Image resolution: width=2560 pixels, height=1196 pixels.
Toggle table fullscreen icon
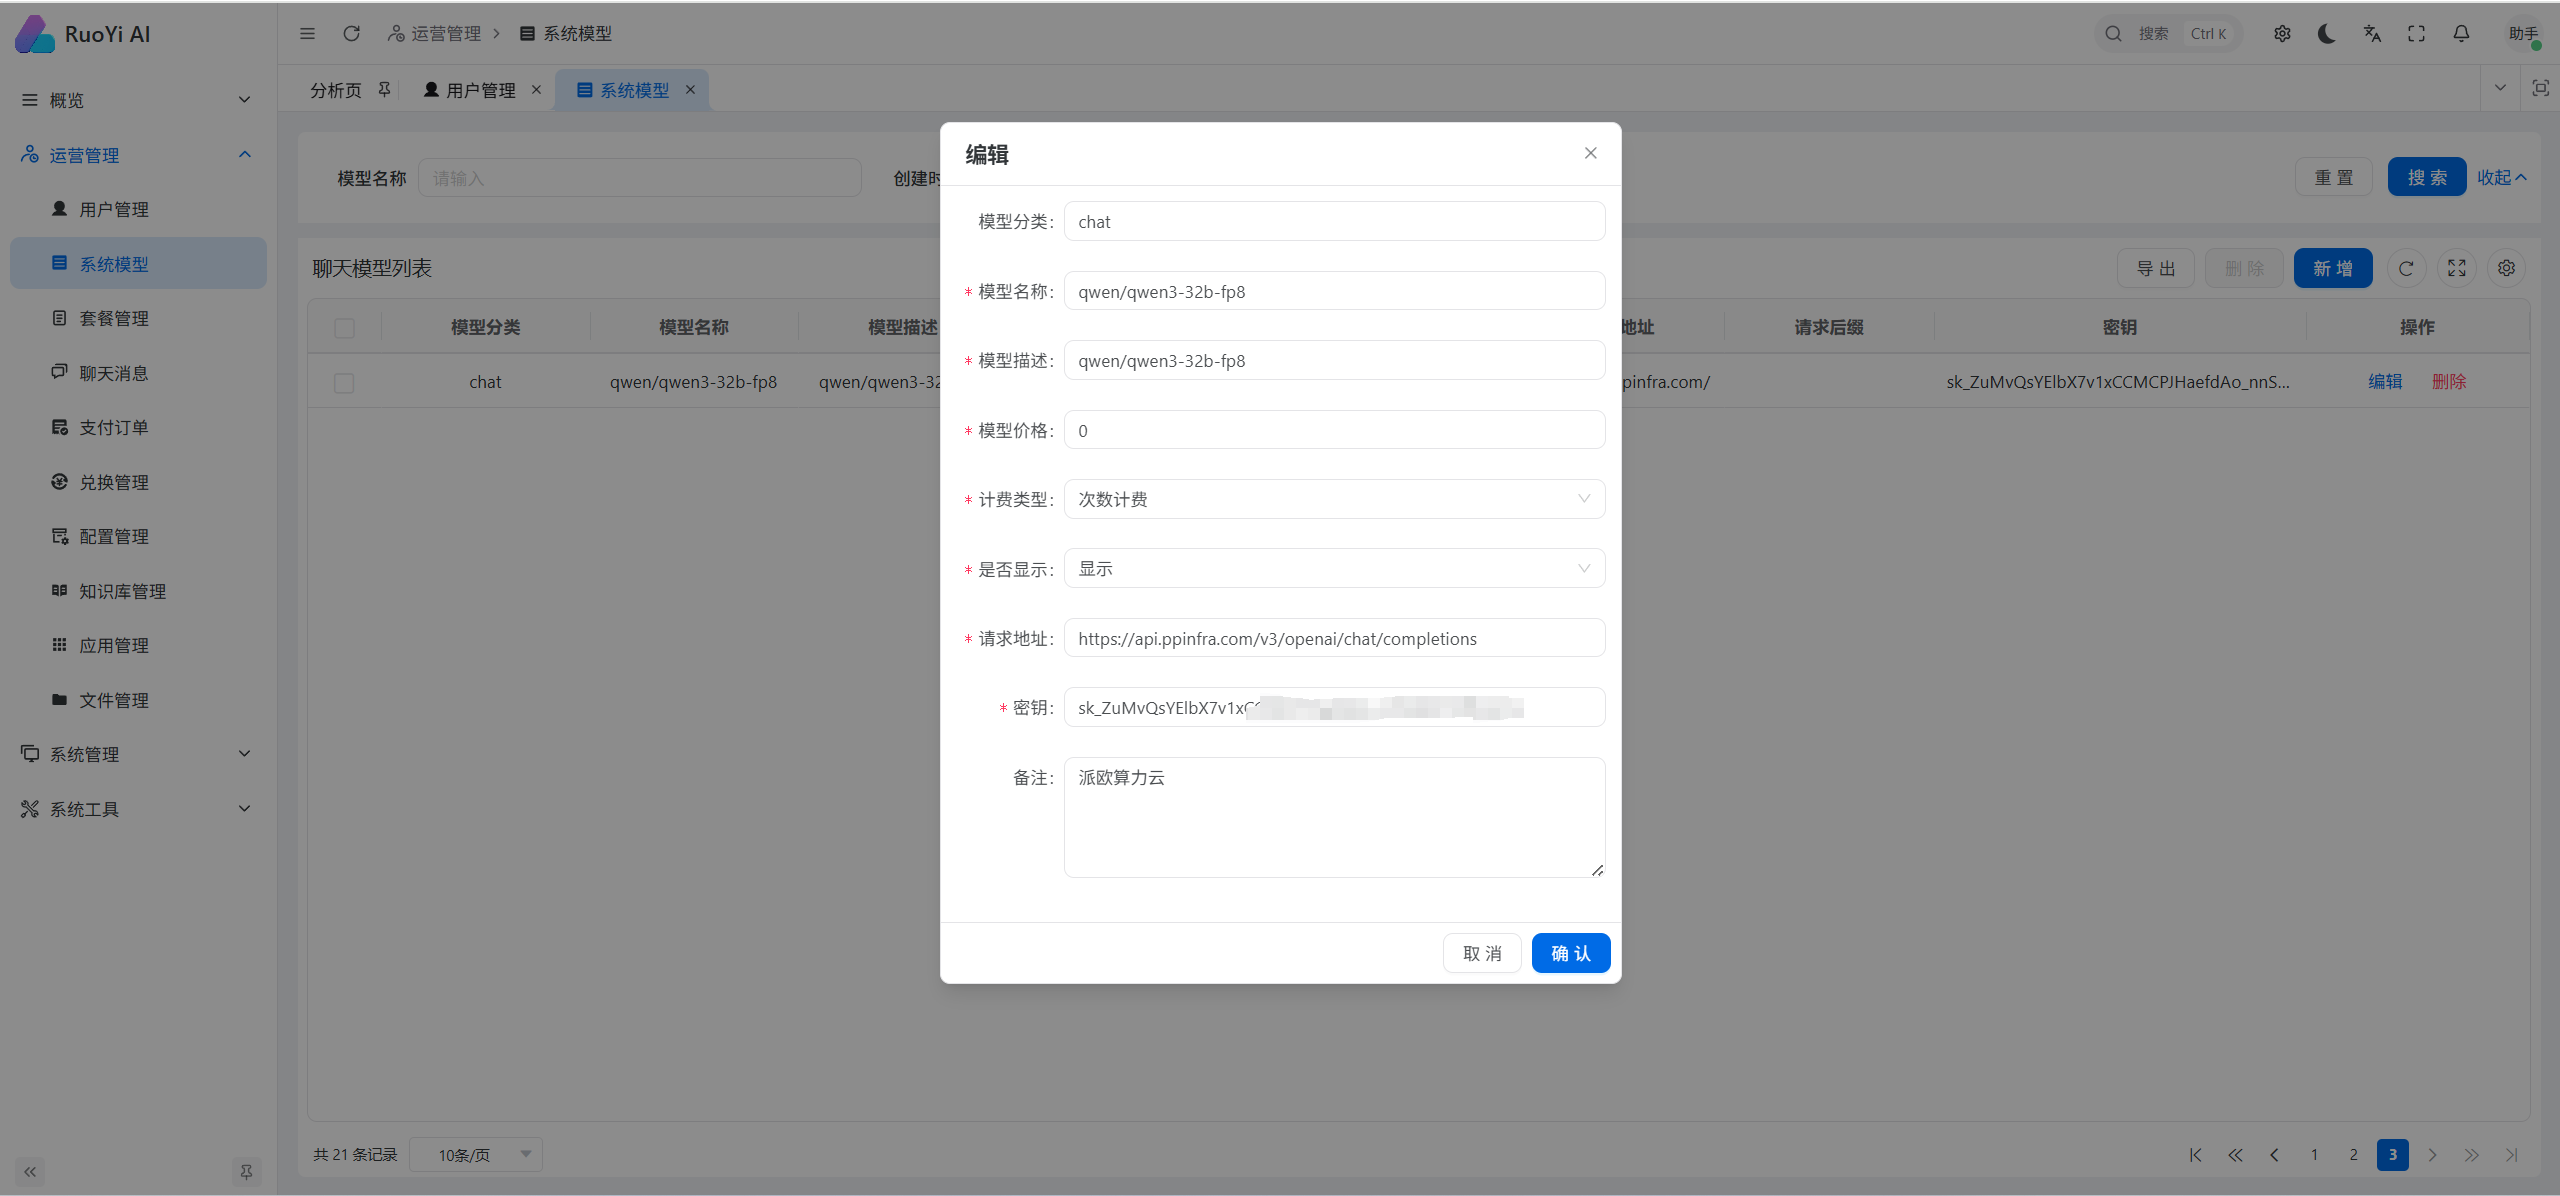2457,268
